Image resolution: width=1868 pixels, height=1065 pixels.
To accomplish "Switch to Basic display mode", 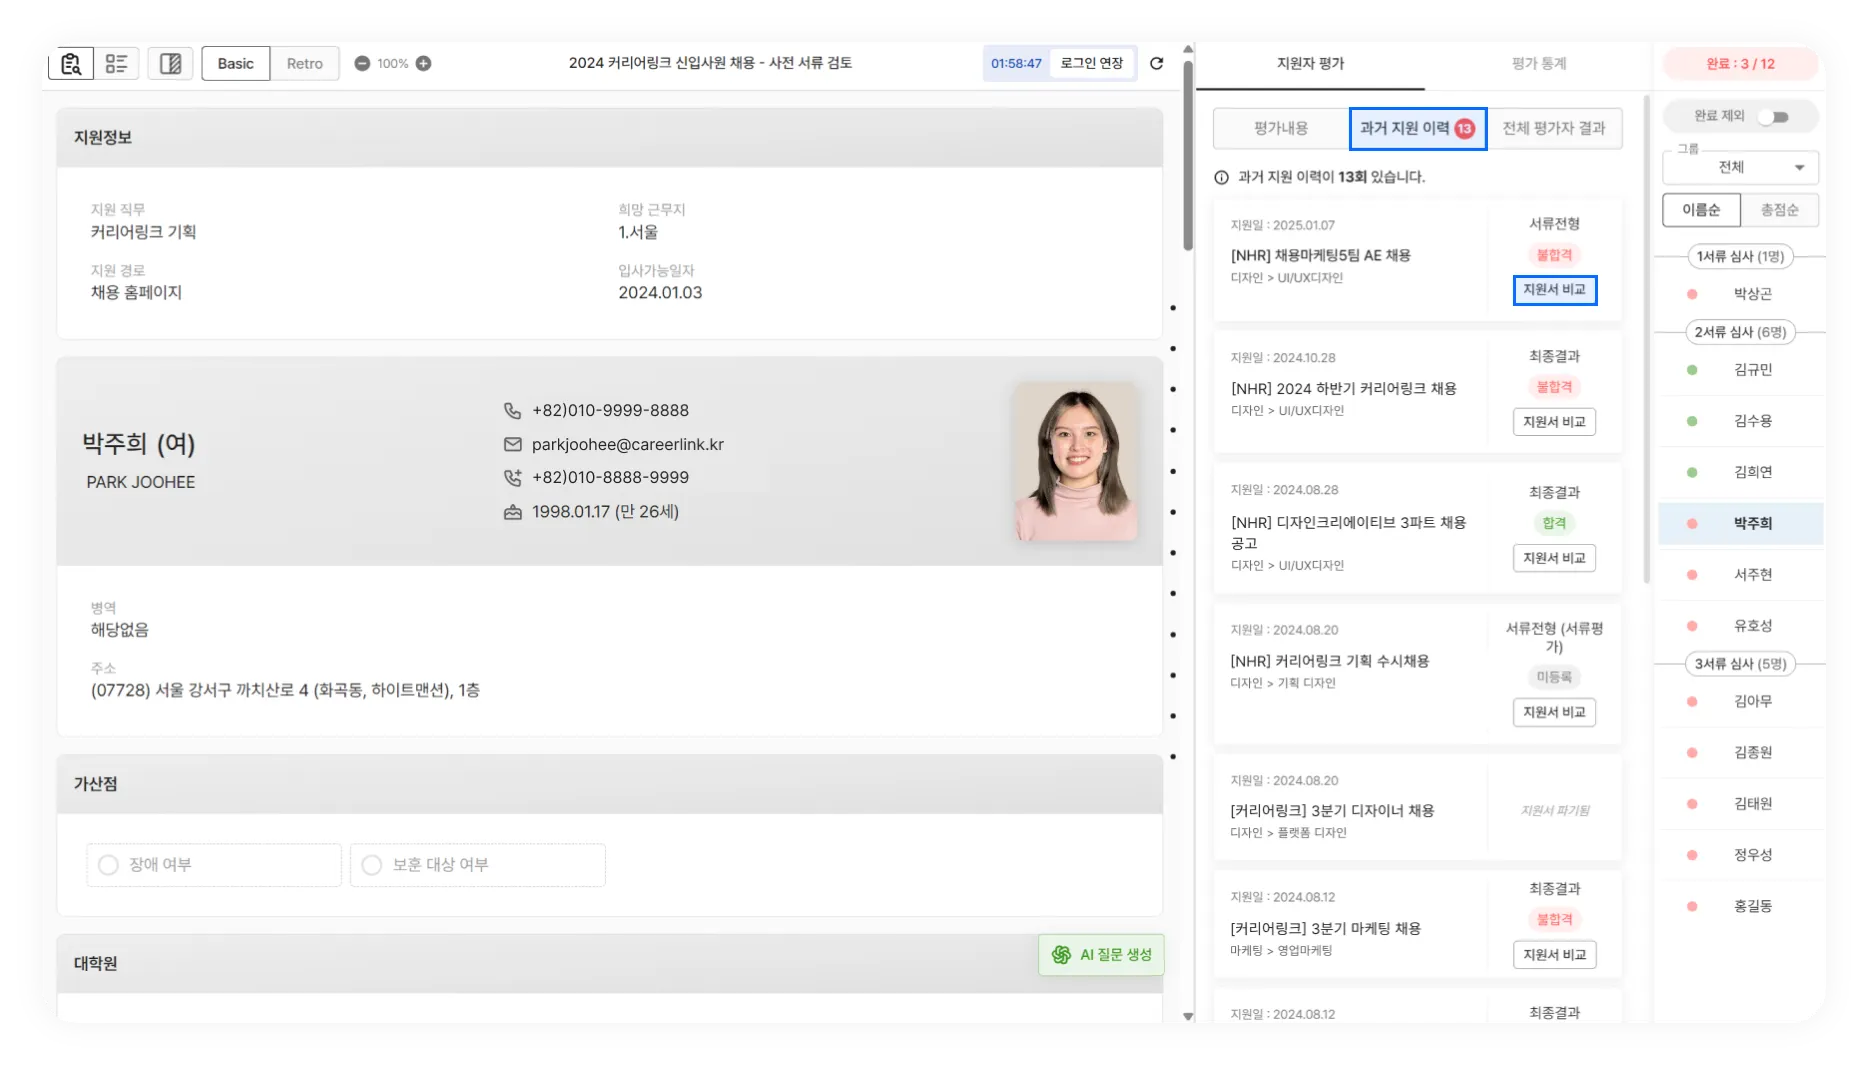I will click(x=236, y=63).
